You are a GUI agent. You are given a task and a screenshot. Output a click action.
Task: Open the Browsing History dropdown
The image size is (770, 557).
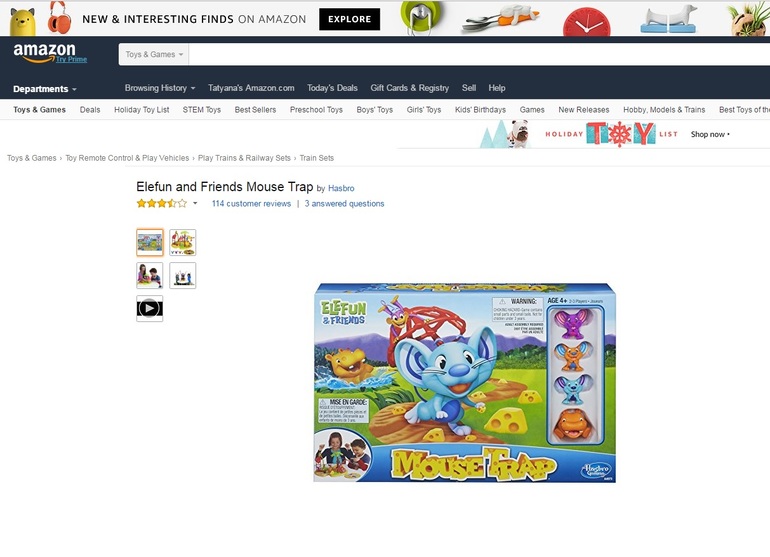[160, 88]
